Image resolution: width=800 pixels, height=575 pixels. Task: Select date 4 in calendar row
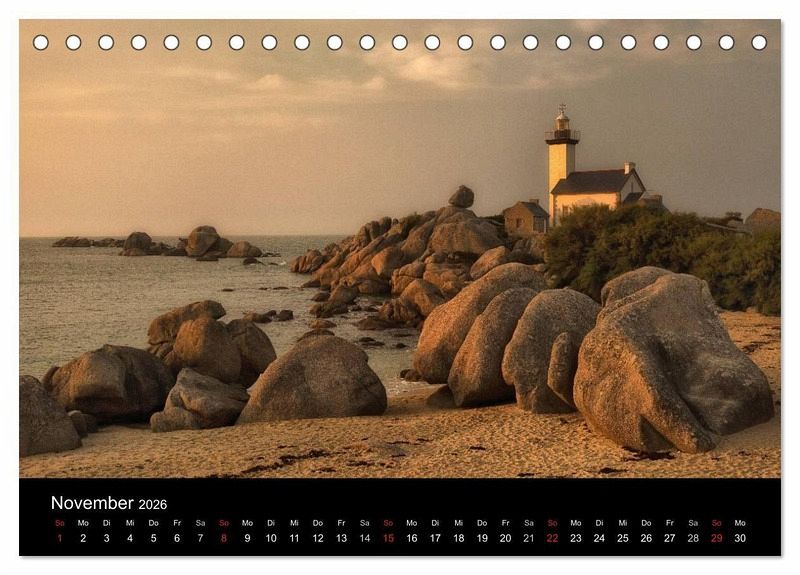click(130, 538)
